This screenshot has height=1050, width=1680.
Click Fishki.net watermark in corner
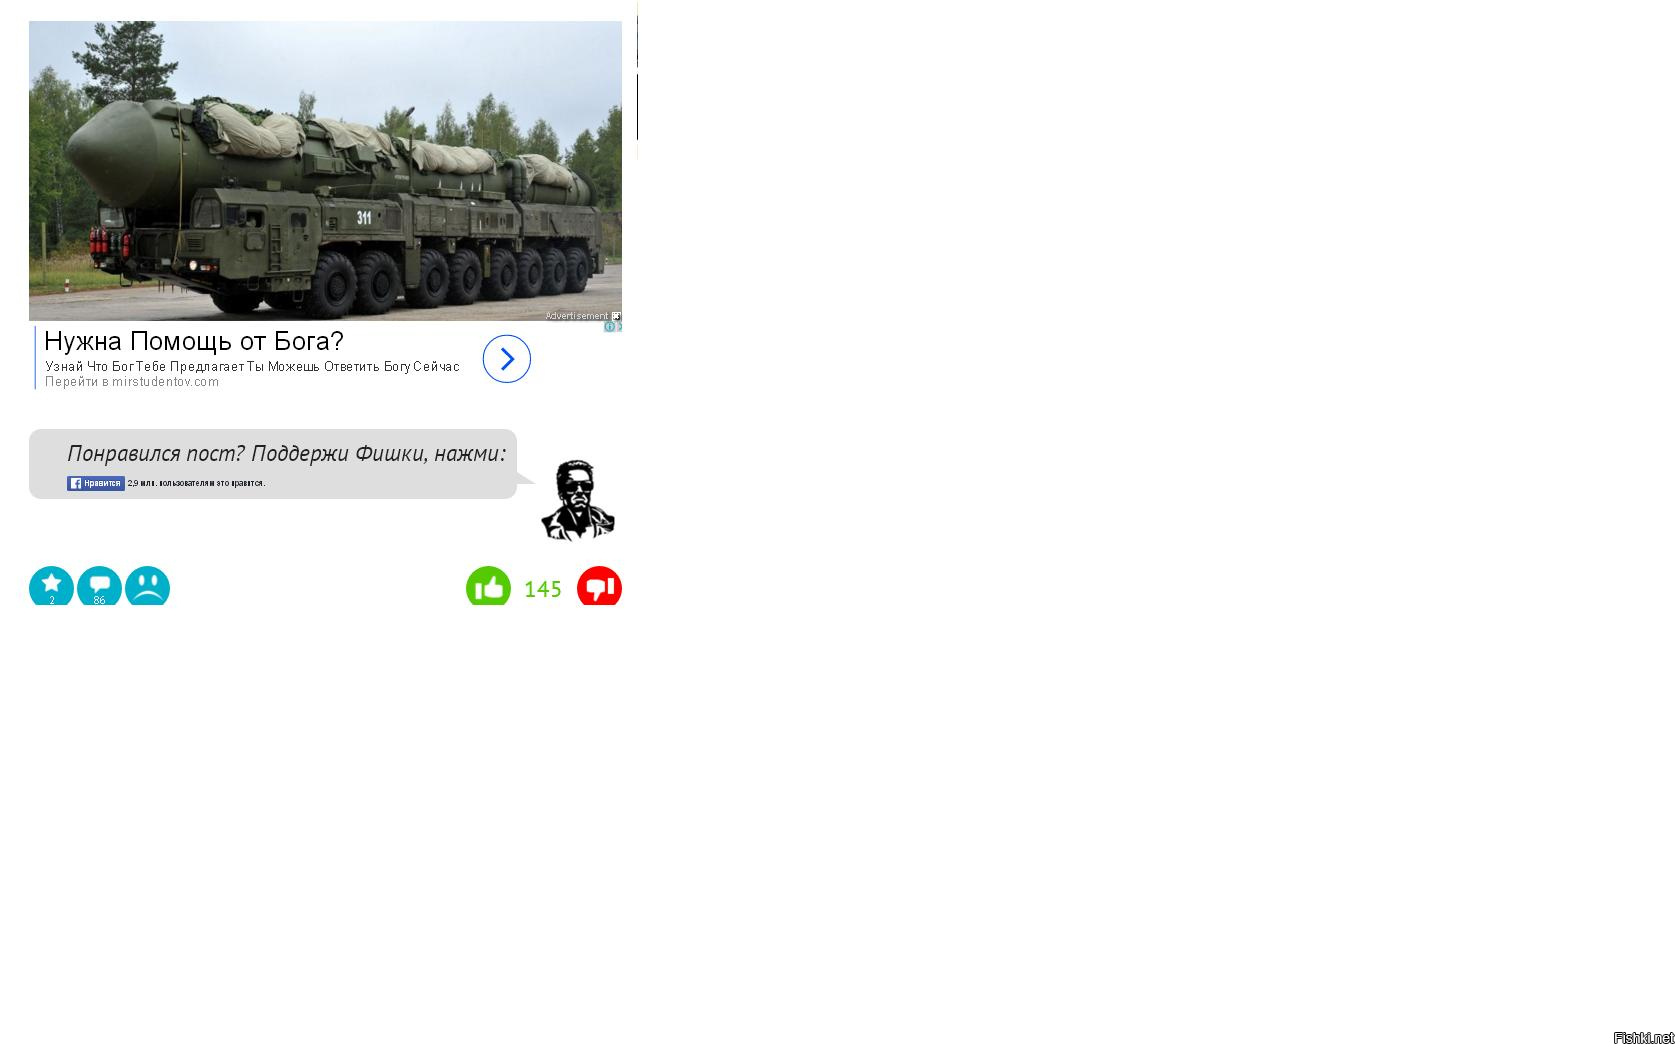[1644, 1038]
